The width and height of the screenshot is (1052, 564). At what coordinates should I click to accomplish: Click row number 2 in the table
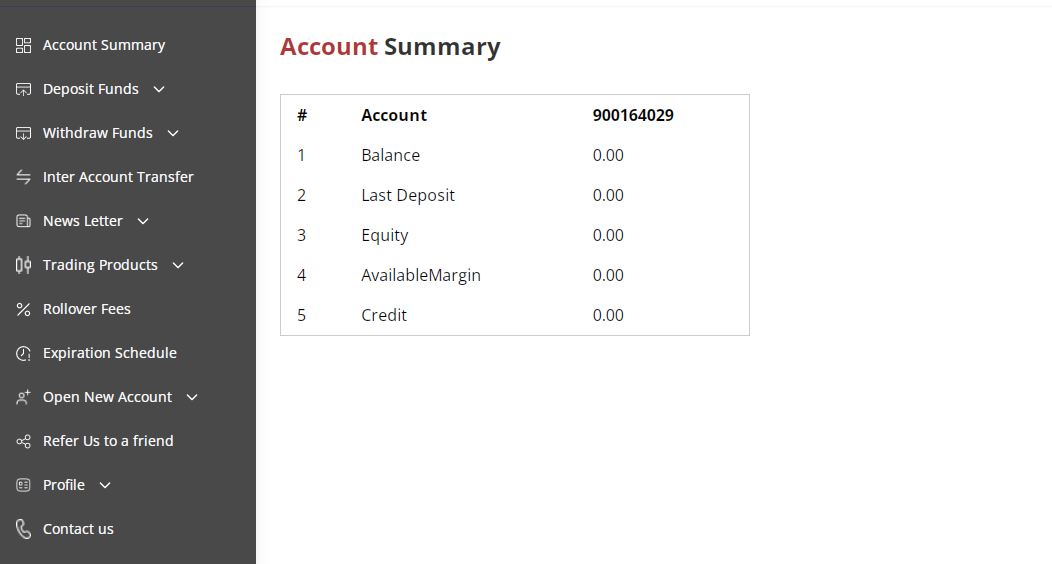click(x=301, y=195)
